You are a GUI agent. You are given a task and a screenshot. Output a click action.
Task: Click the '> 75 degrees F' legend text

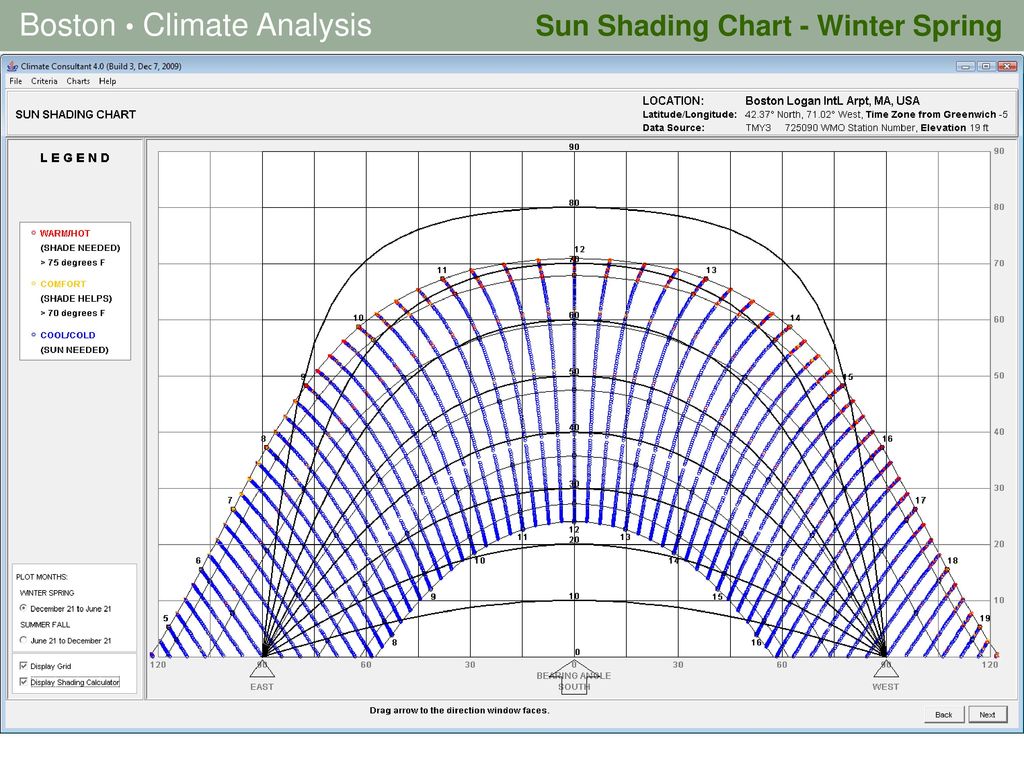[x=72, y=263]
